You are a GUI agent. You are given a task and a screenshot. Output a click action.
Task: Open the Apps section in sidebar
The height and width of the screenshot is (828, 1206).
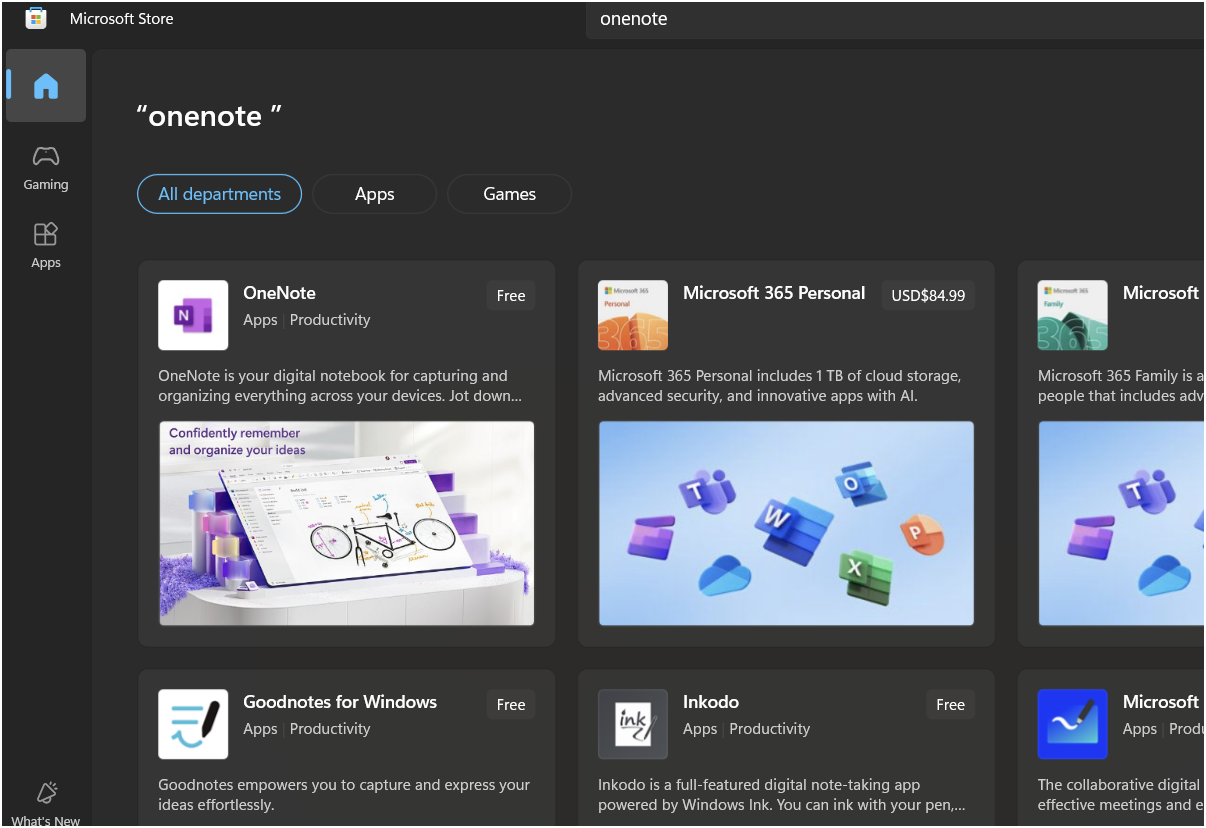46,246
